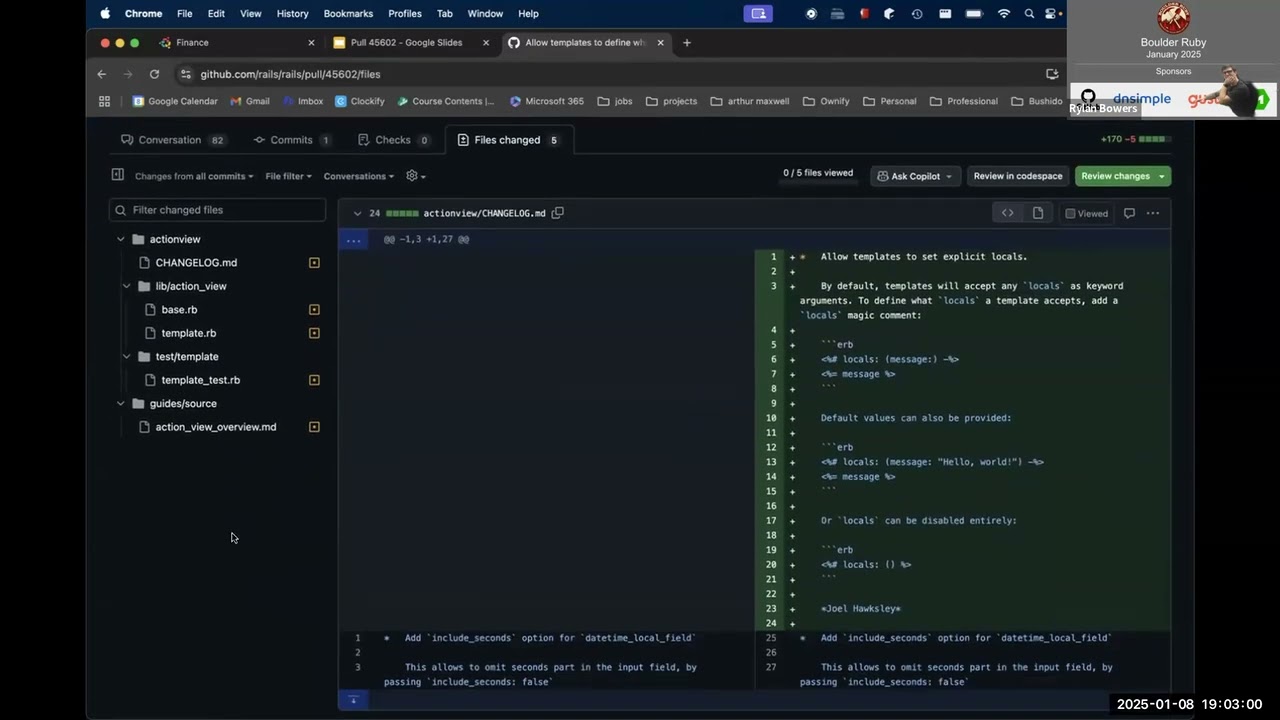Click the modified indicator next to base.rb

(x=314, y=310)
